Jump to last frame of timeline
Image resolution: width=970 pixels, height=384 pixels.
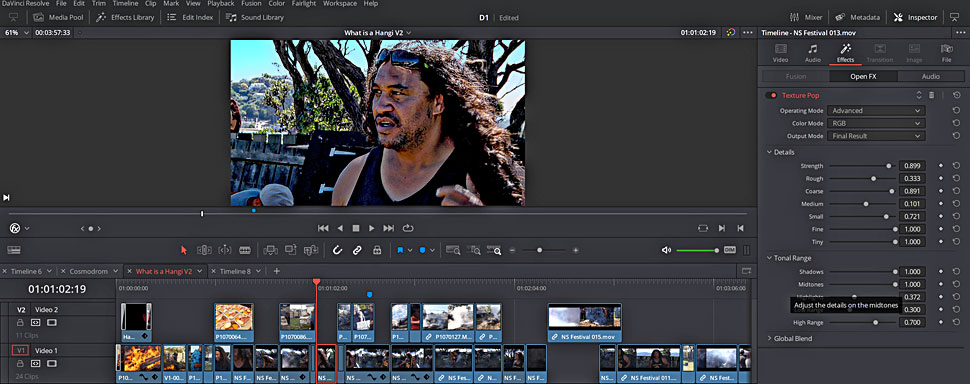pyautogui.click(x=388, y=228)
